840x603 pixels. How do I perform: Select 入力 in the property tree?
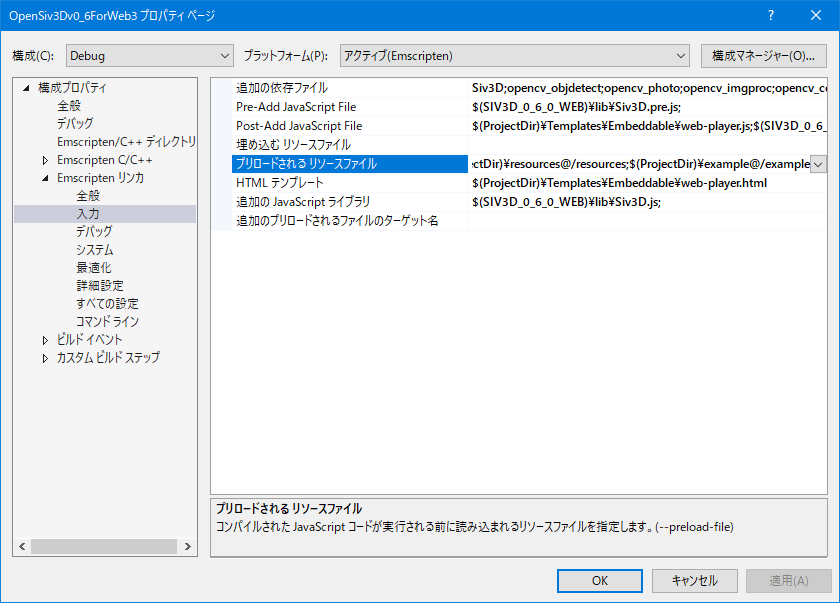pos(88,214)
